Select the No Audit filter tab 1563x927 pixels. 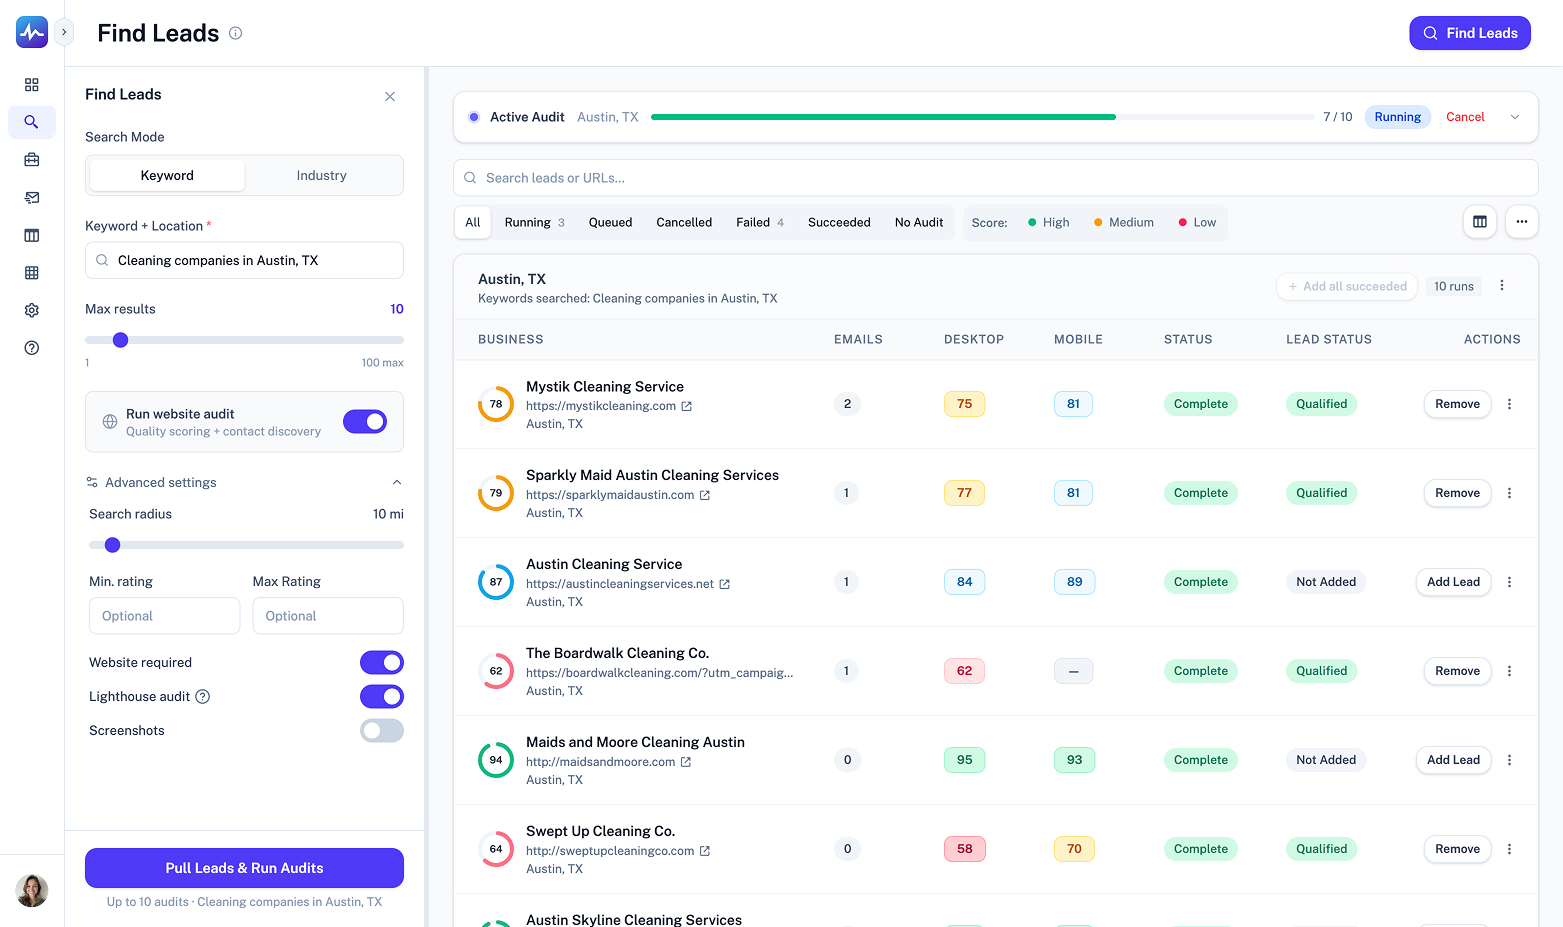pos(919,222)
